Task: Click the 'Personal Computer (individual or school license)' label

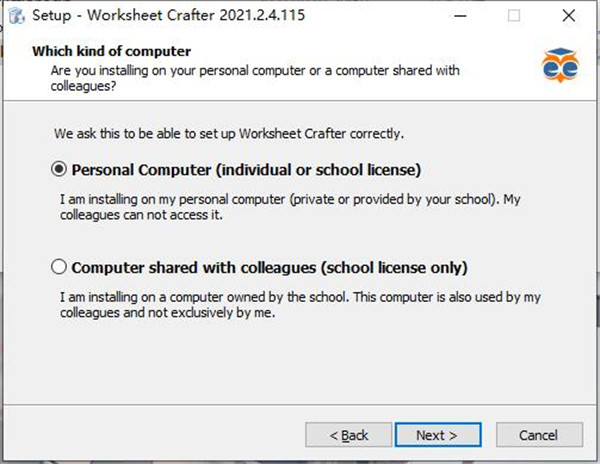Action: click(x=246, y=169)
